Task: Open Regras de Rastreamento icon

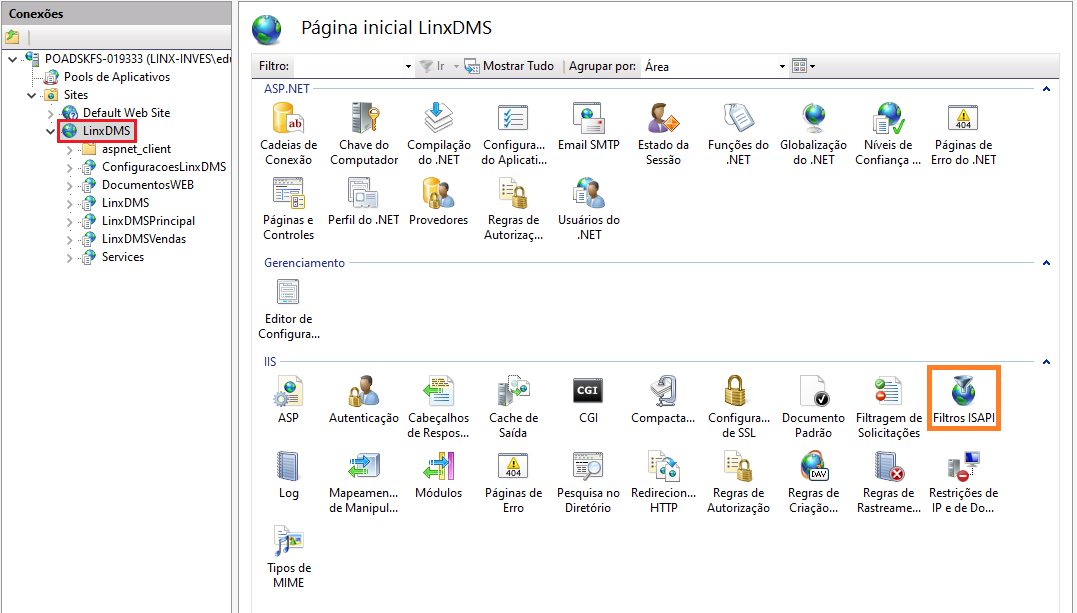Action: [889, 482]
